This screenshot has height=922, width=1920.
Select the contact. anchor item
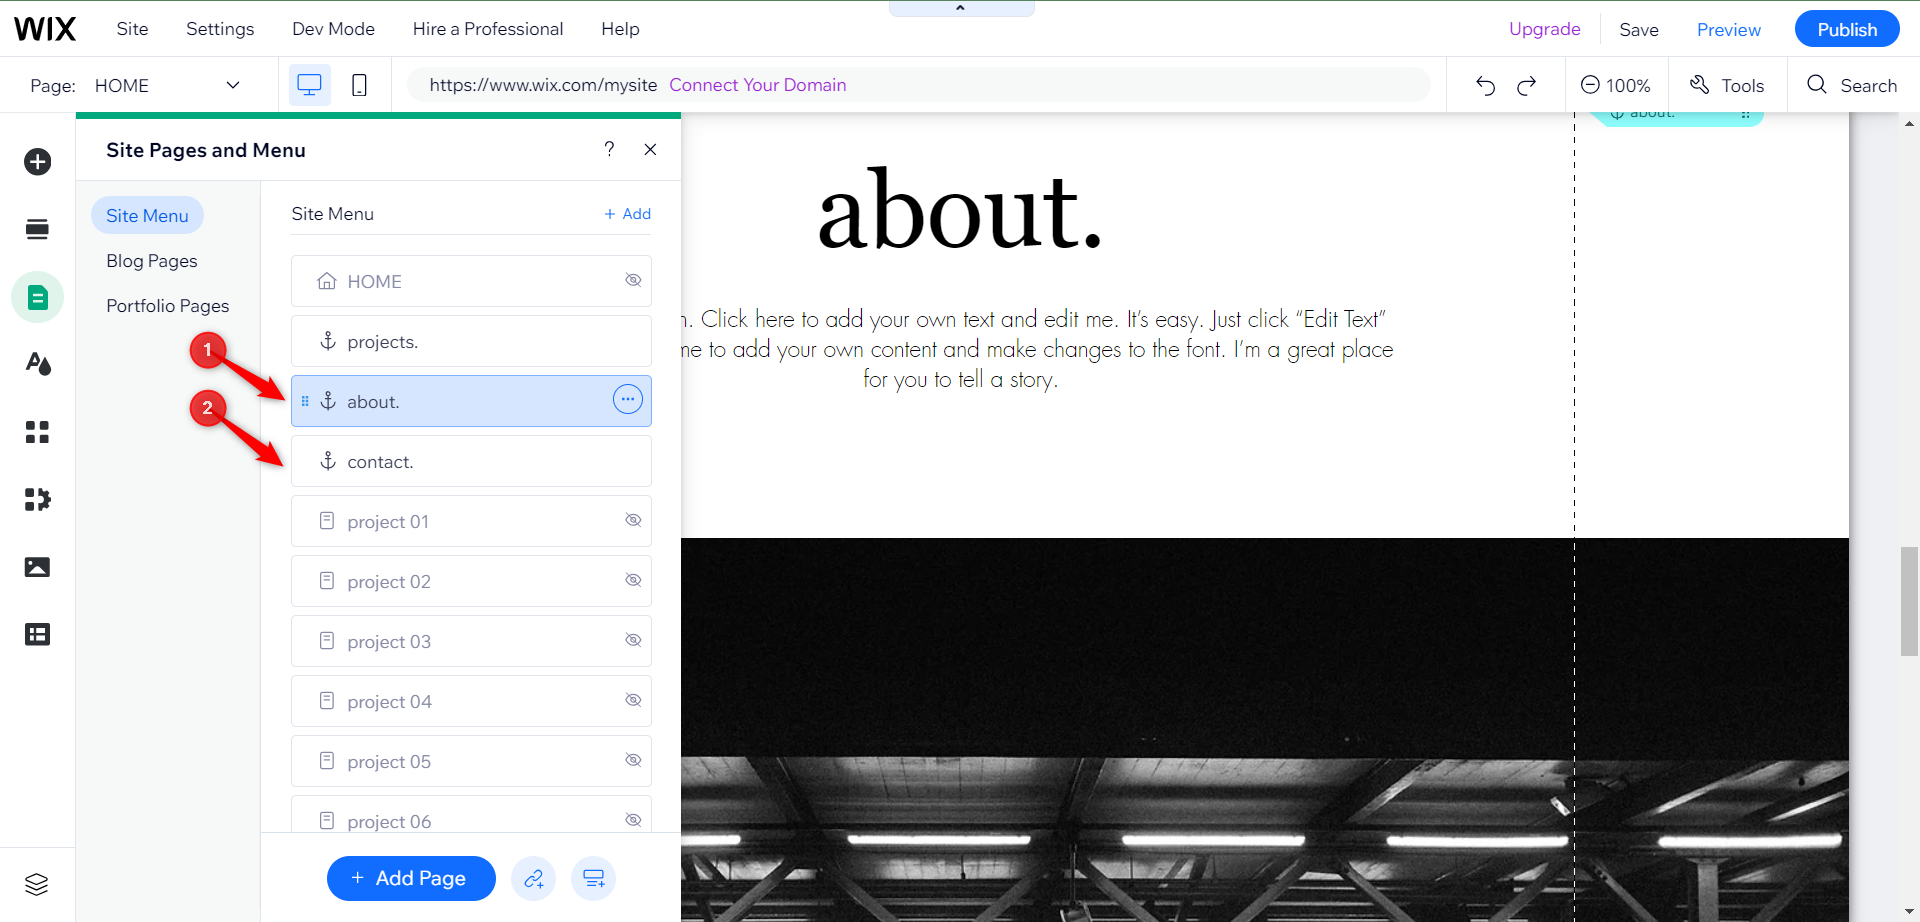pos(471,461)
